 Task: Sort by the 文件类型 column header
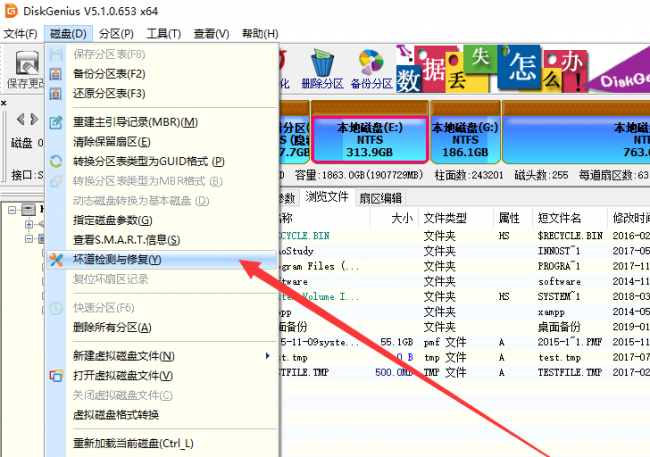pos(456,218)
